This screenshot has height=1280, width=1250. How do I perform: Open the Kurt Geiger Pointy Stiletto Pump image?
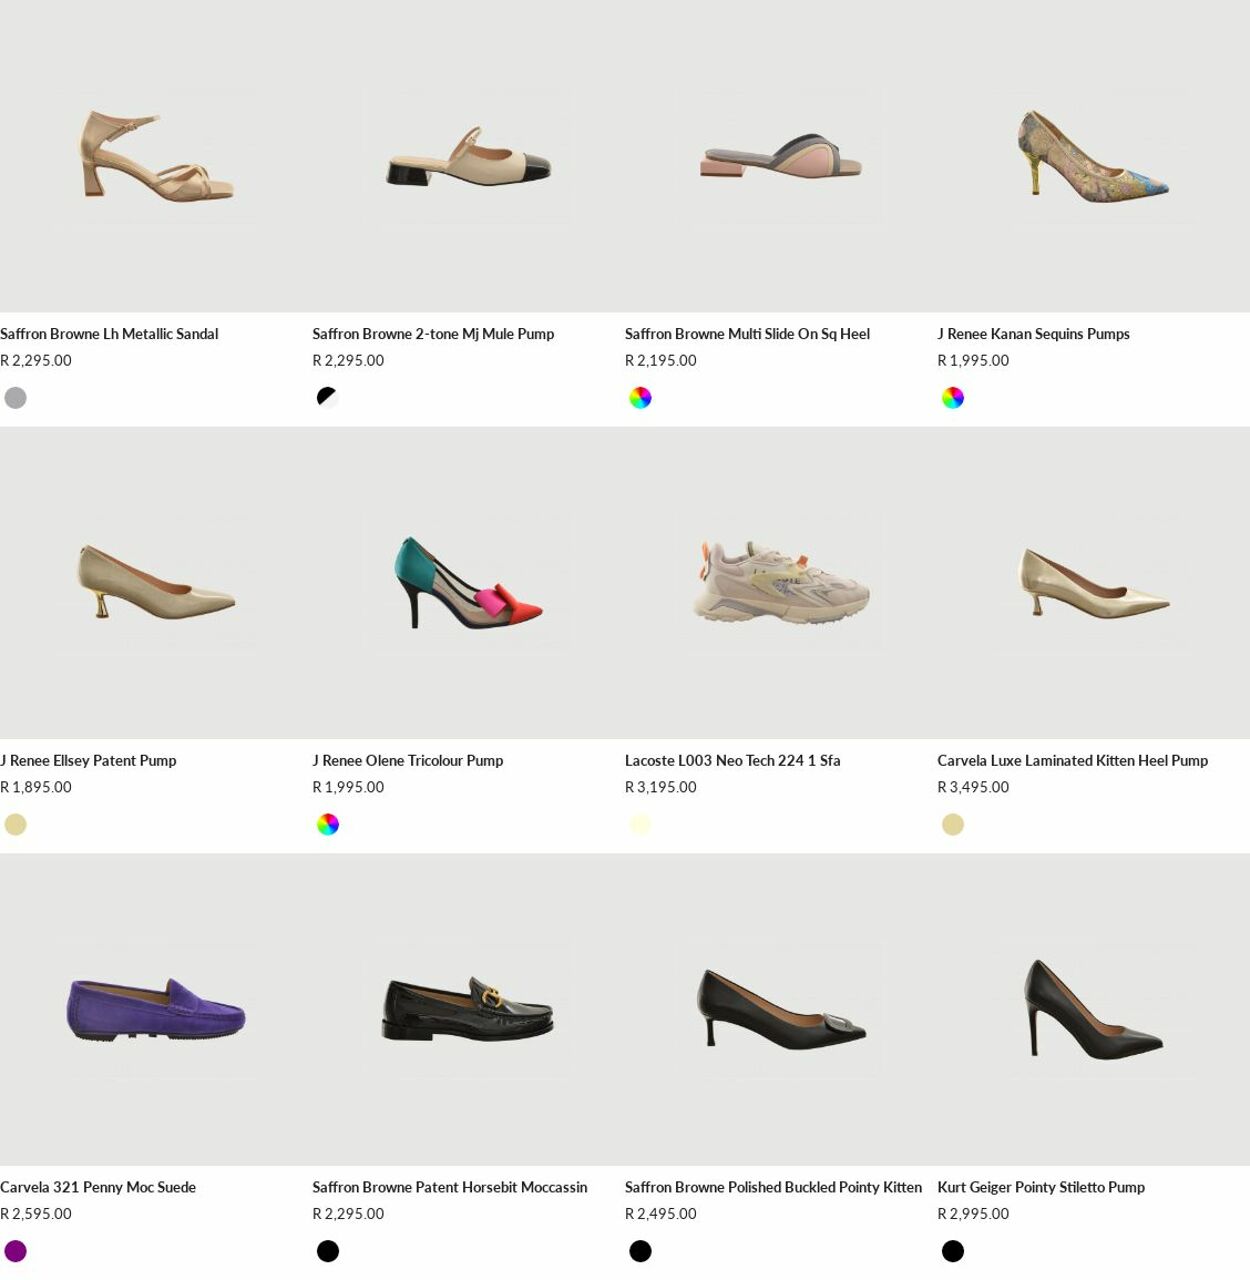[x=1093, y=1010]
